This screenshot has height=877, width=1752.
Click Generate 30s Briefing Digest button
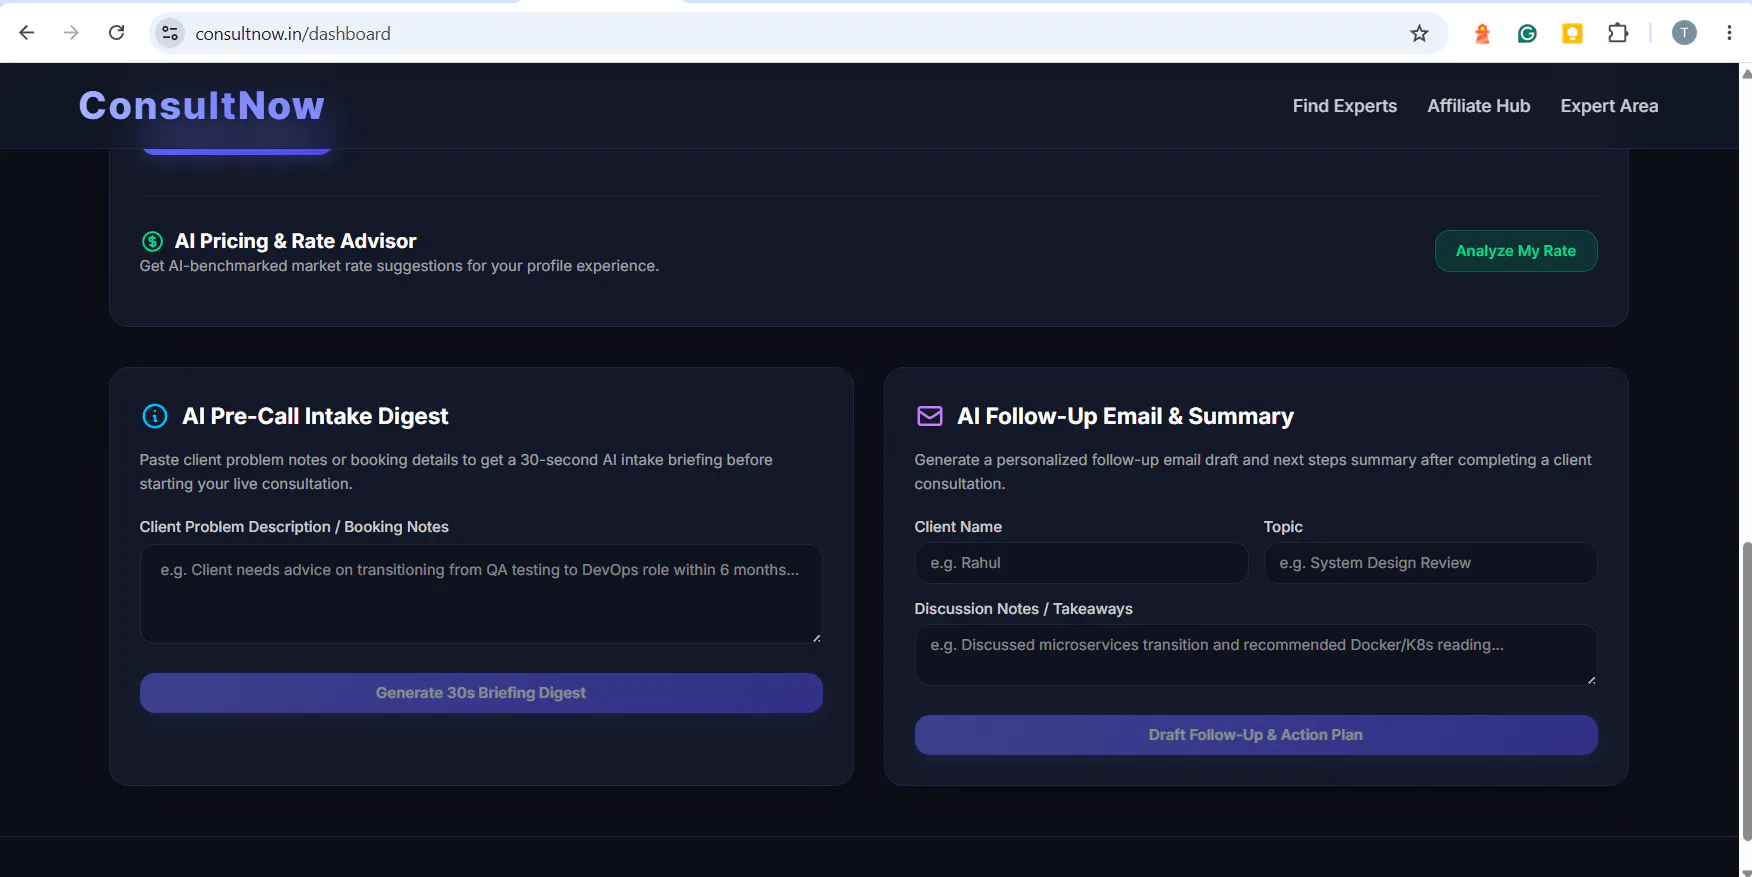481,693
